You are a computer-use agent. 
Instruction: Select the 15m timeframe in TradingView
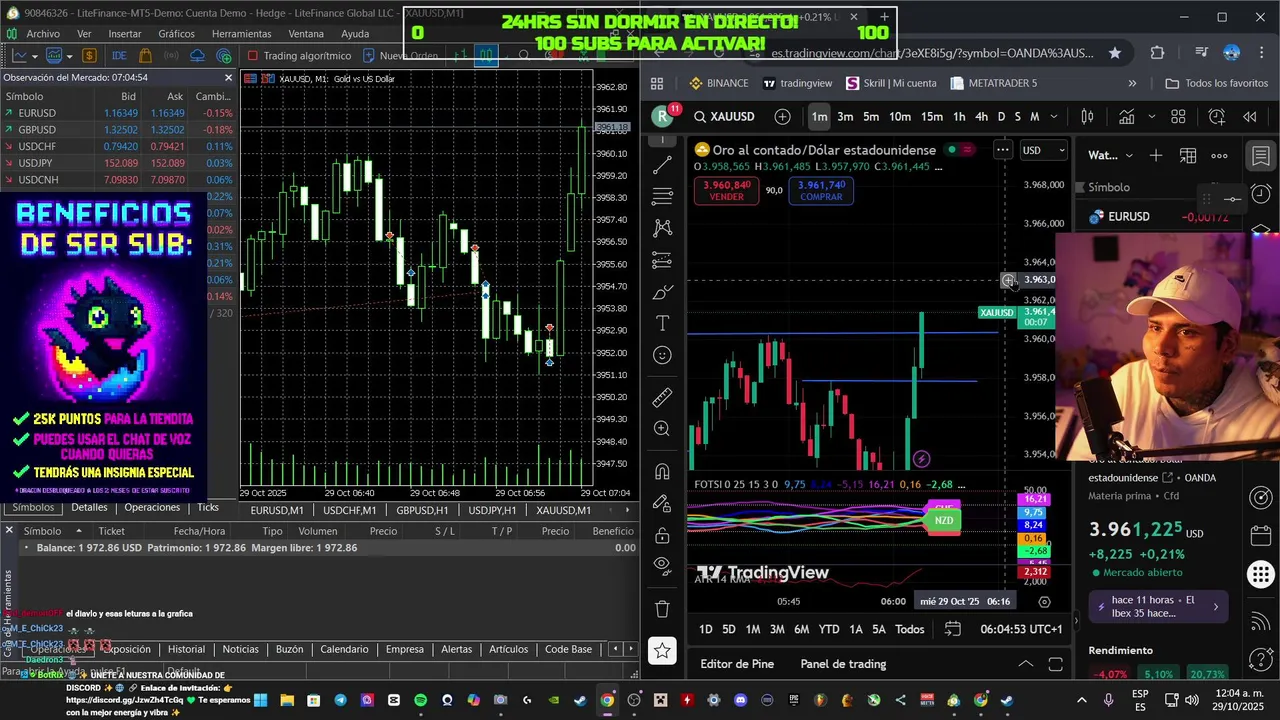pos(931,117)
